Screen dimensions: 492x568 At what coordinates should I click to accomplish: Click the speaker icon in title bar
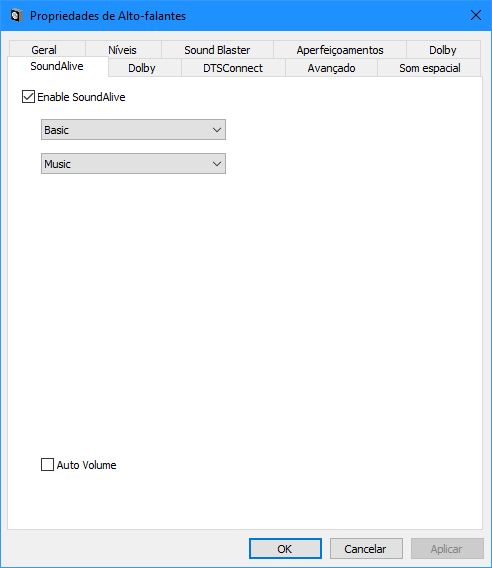[x=16, y=16]
